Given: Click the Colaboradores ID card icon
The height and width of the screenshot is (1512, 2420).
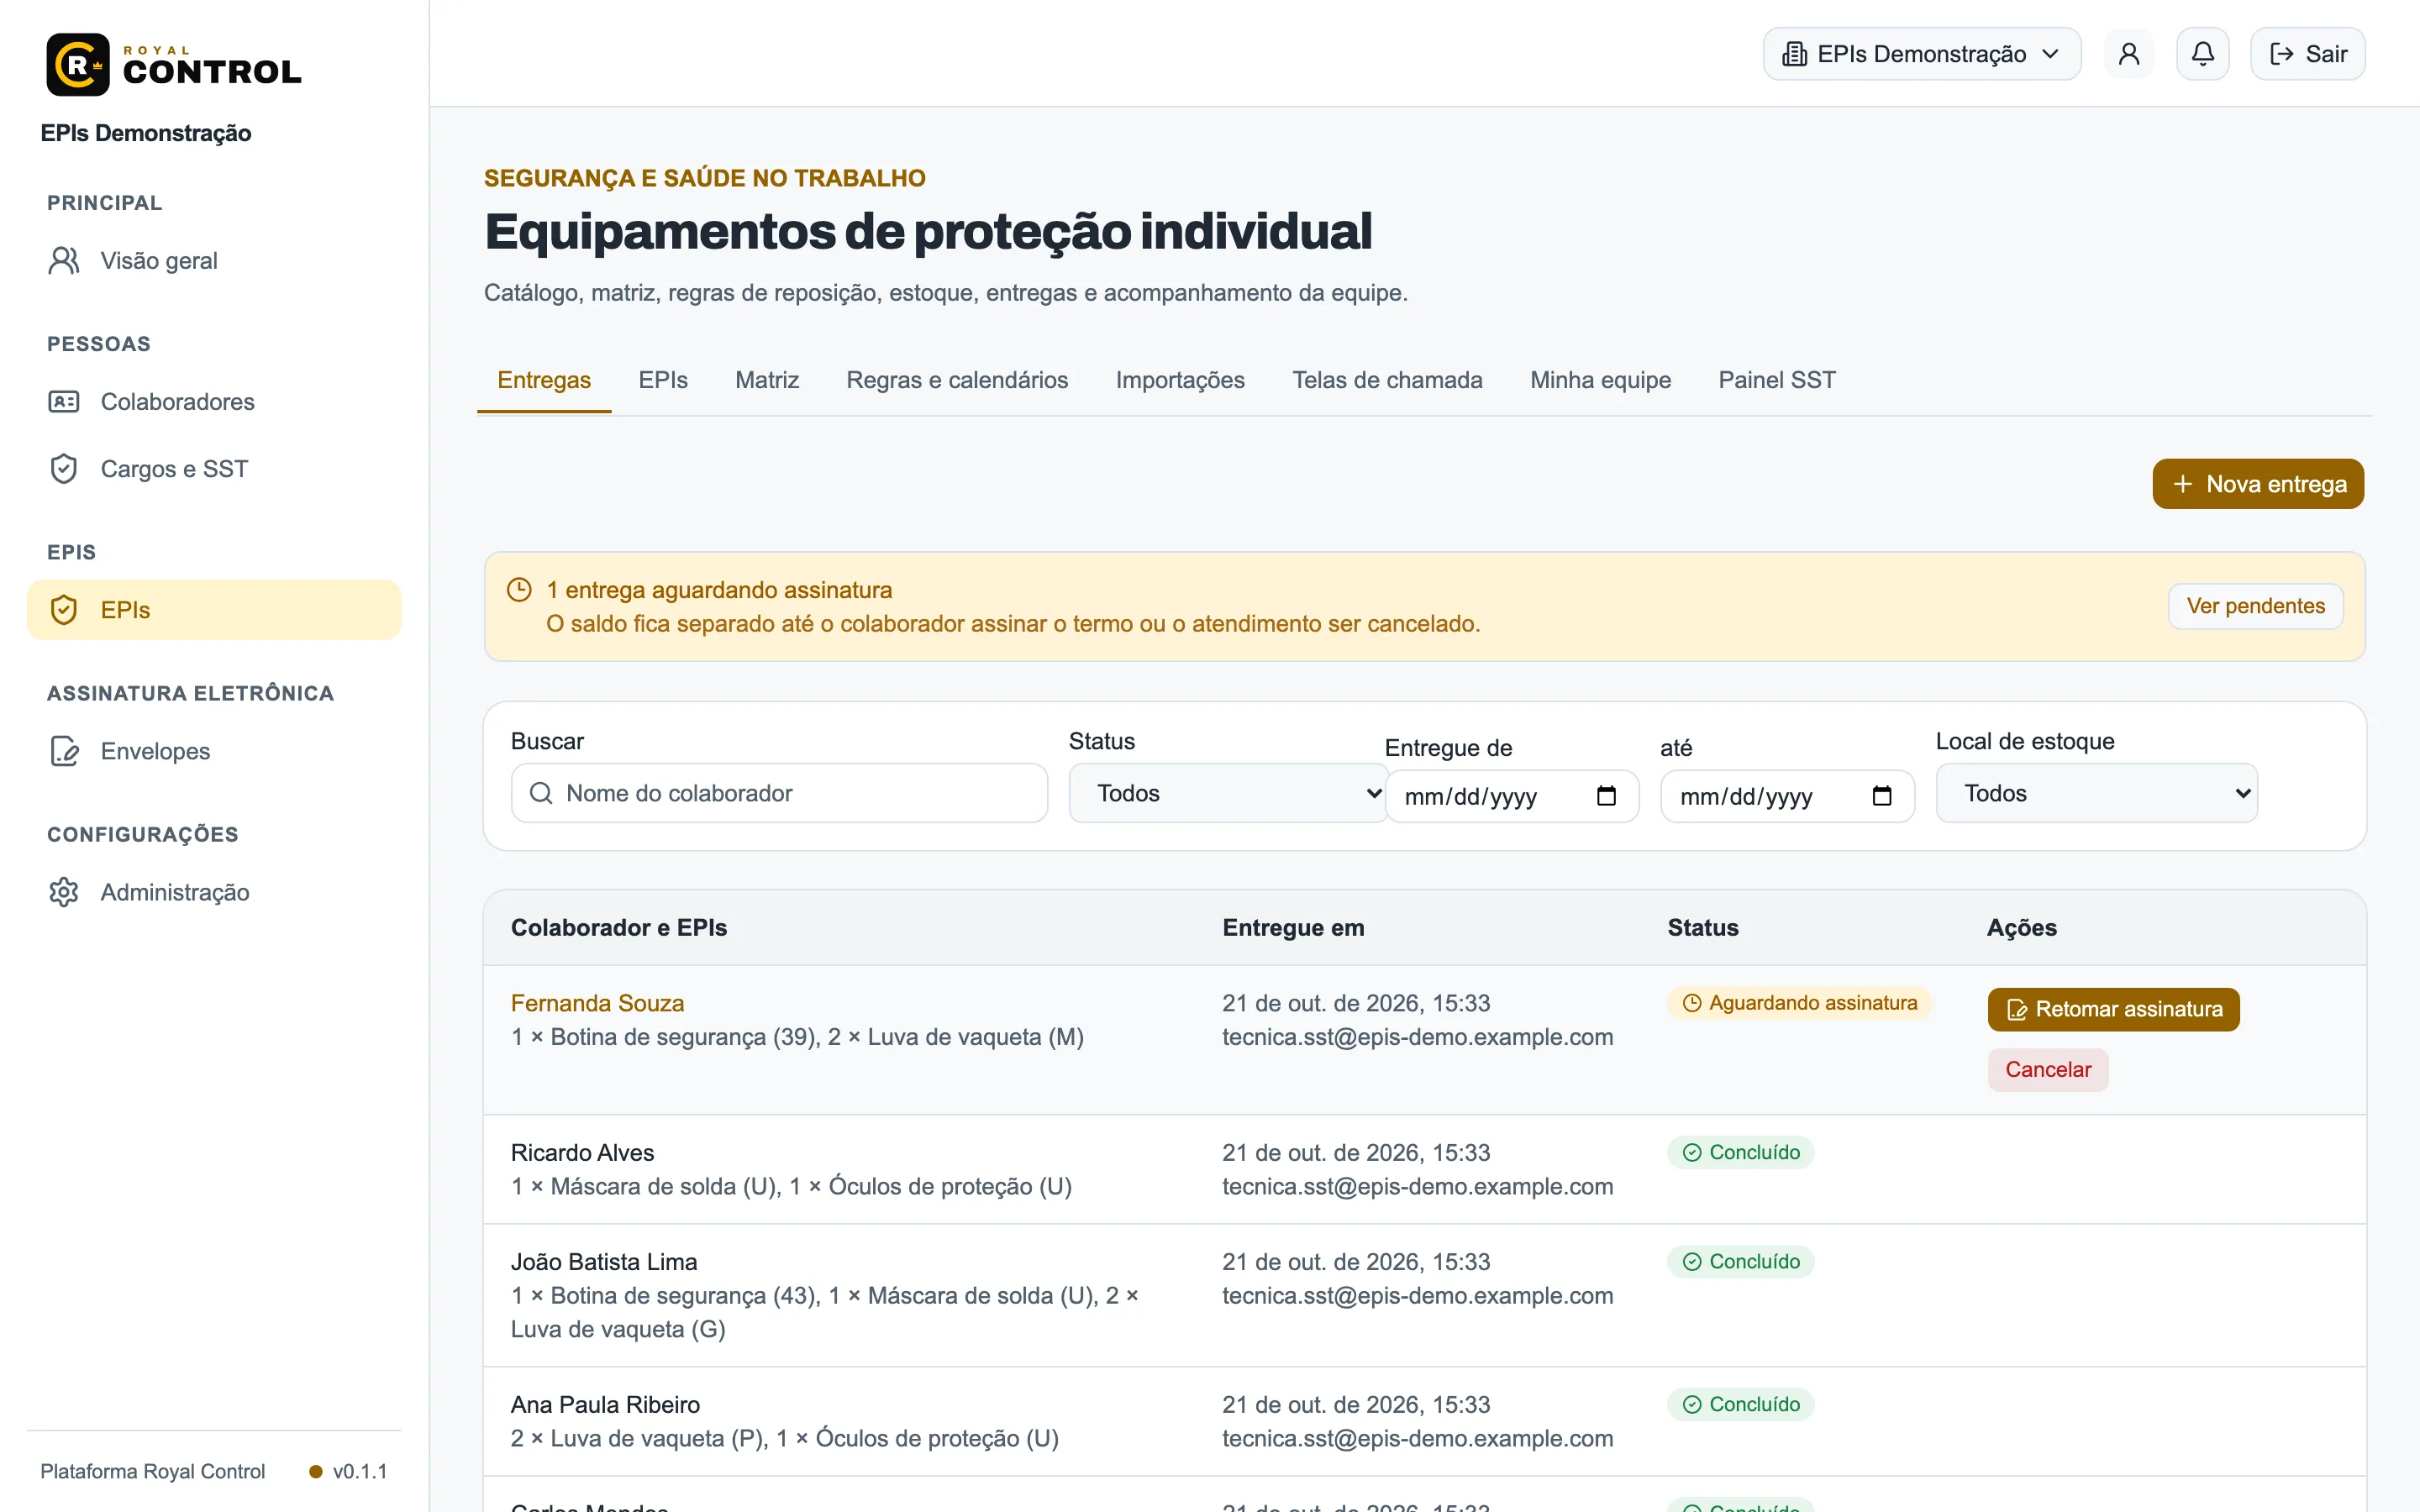Looking at the screenshot, I should tap(64, 402).
